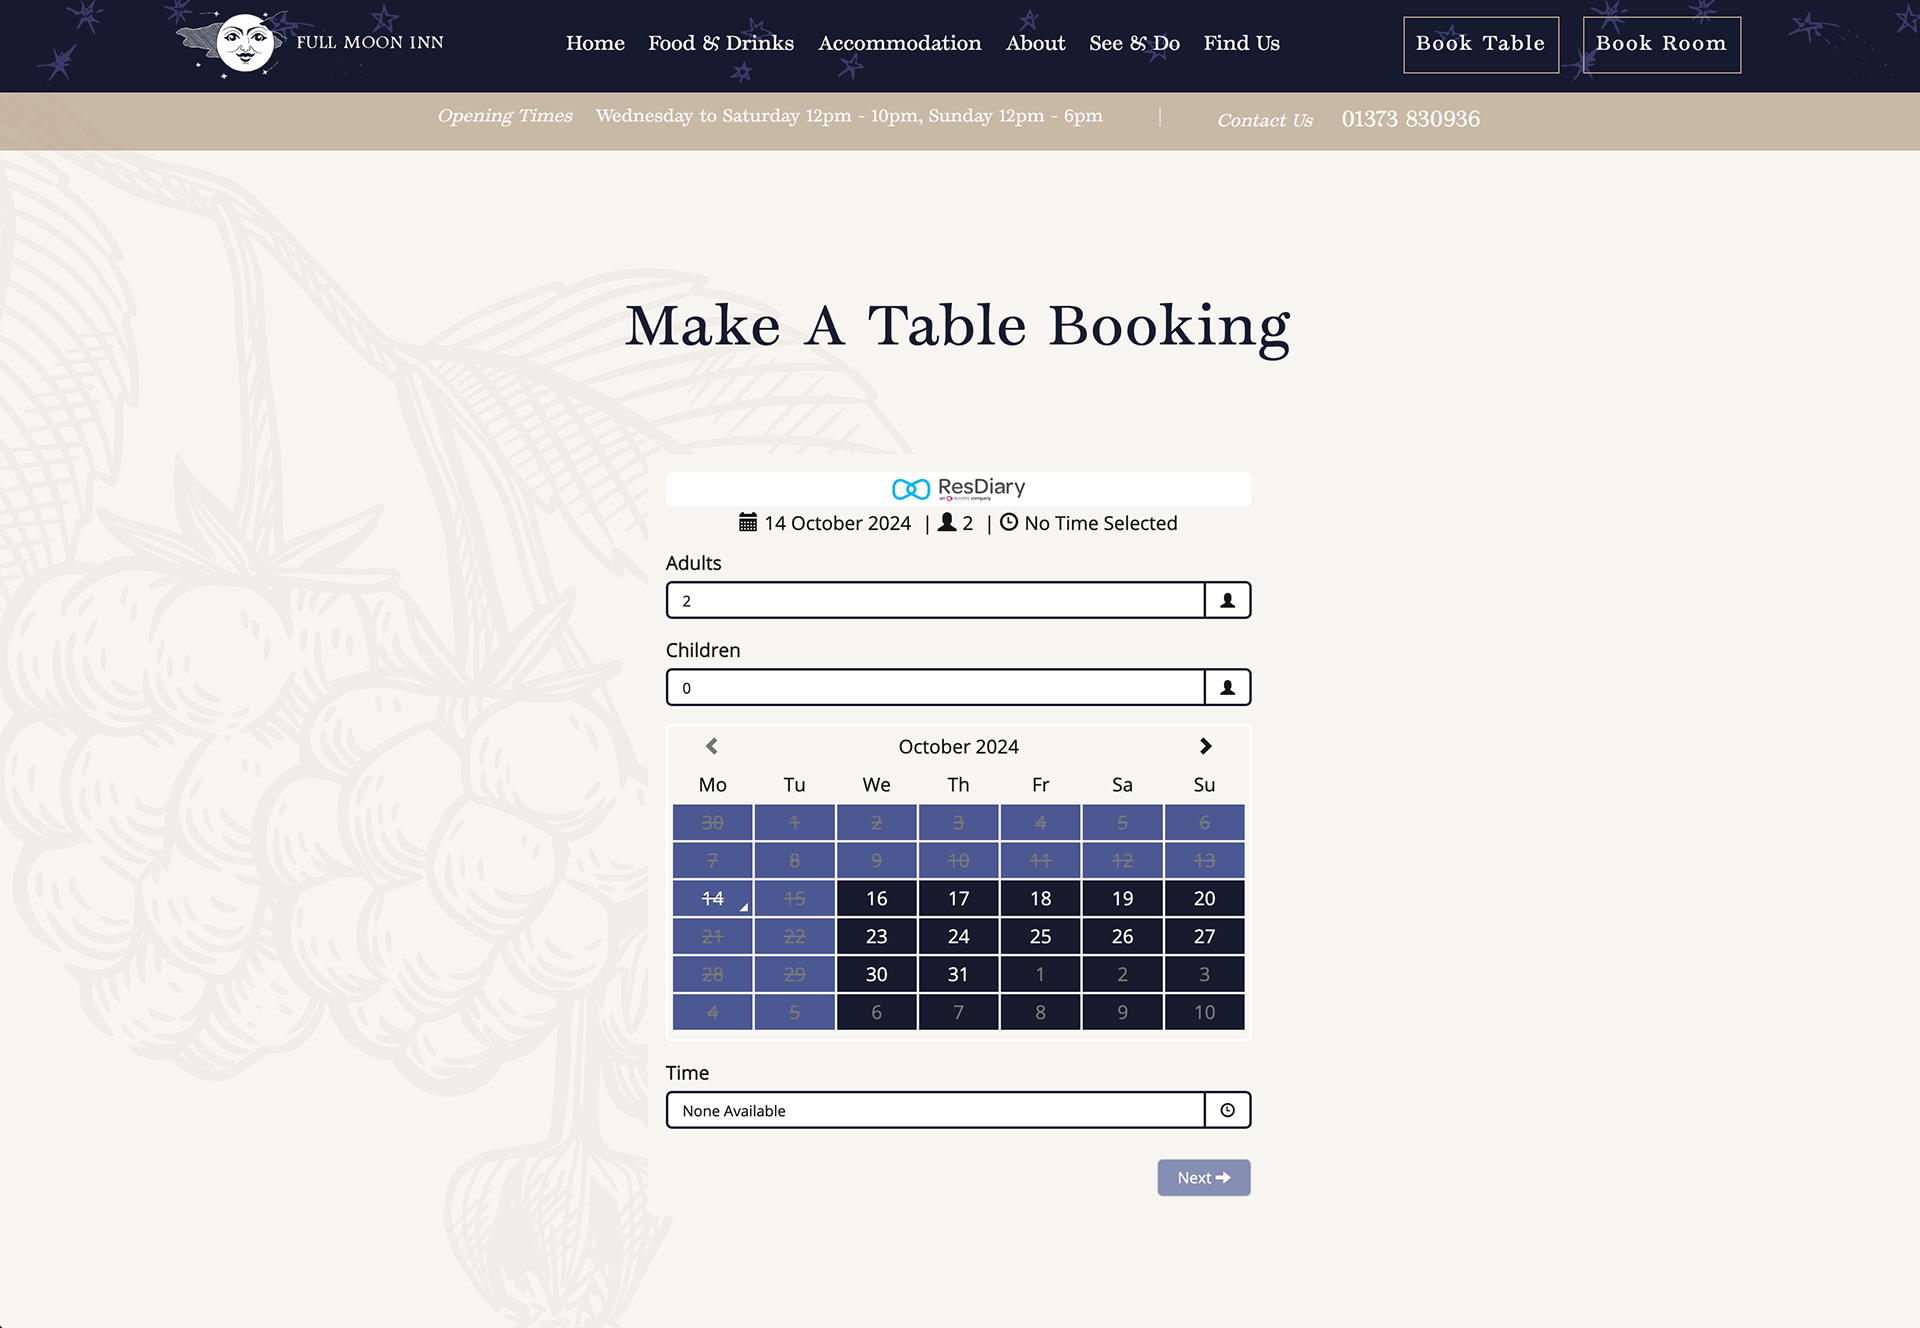Select October 25 on the calendar
This screenshot has width=1920, height=1328.
pos(1041,936)
